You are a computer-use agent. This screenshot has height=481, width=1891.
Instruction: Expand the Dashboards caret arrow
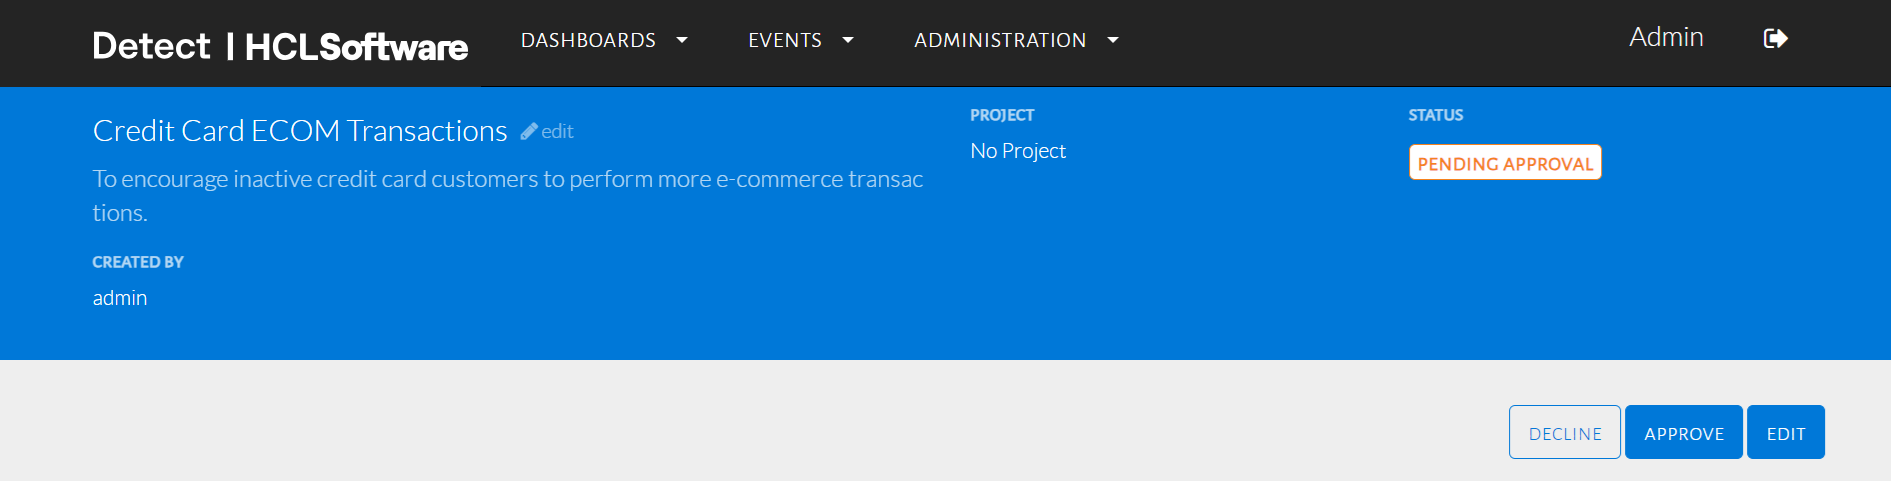(x=682, y=40)
